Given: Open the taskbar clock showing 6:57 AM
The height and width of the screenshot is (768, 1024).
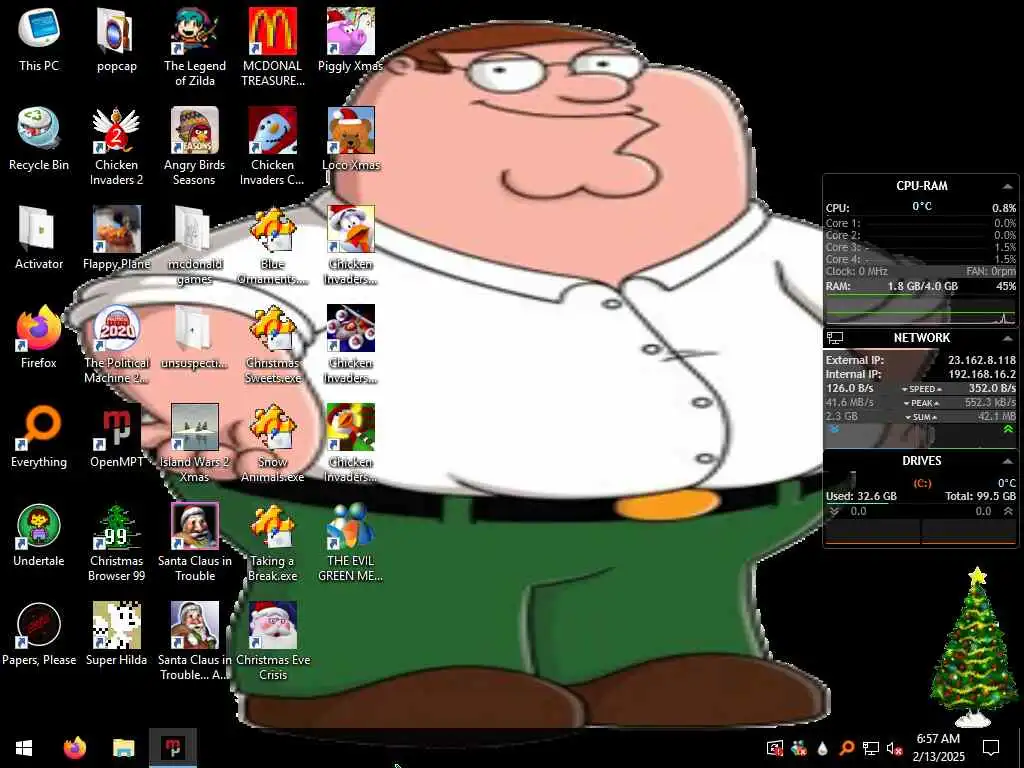Looking at the screenshot, I should 938,748.
